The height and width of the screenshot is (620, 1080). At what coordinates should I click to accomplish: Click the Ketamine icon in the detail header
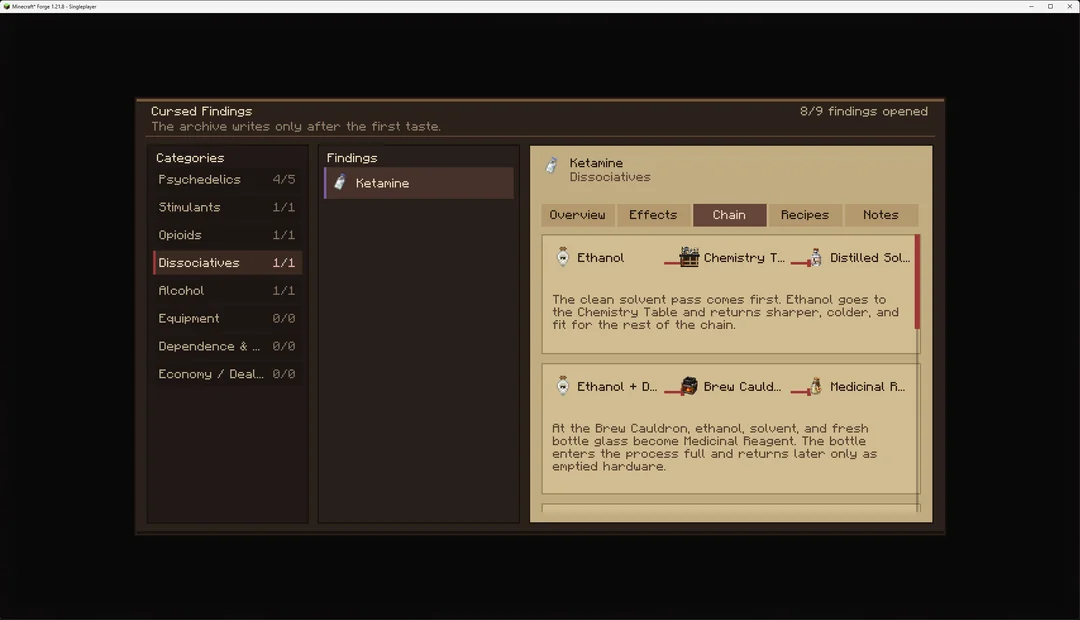pos(551,165)
